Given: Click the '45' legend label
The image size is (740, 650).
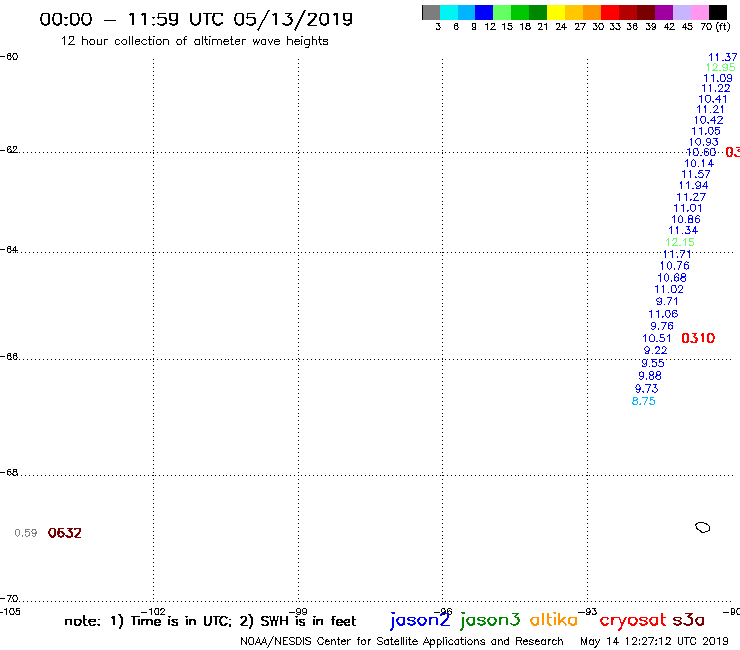Looking at the screenshot, I should 687,27.
